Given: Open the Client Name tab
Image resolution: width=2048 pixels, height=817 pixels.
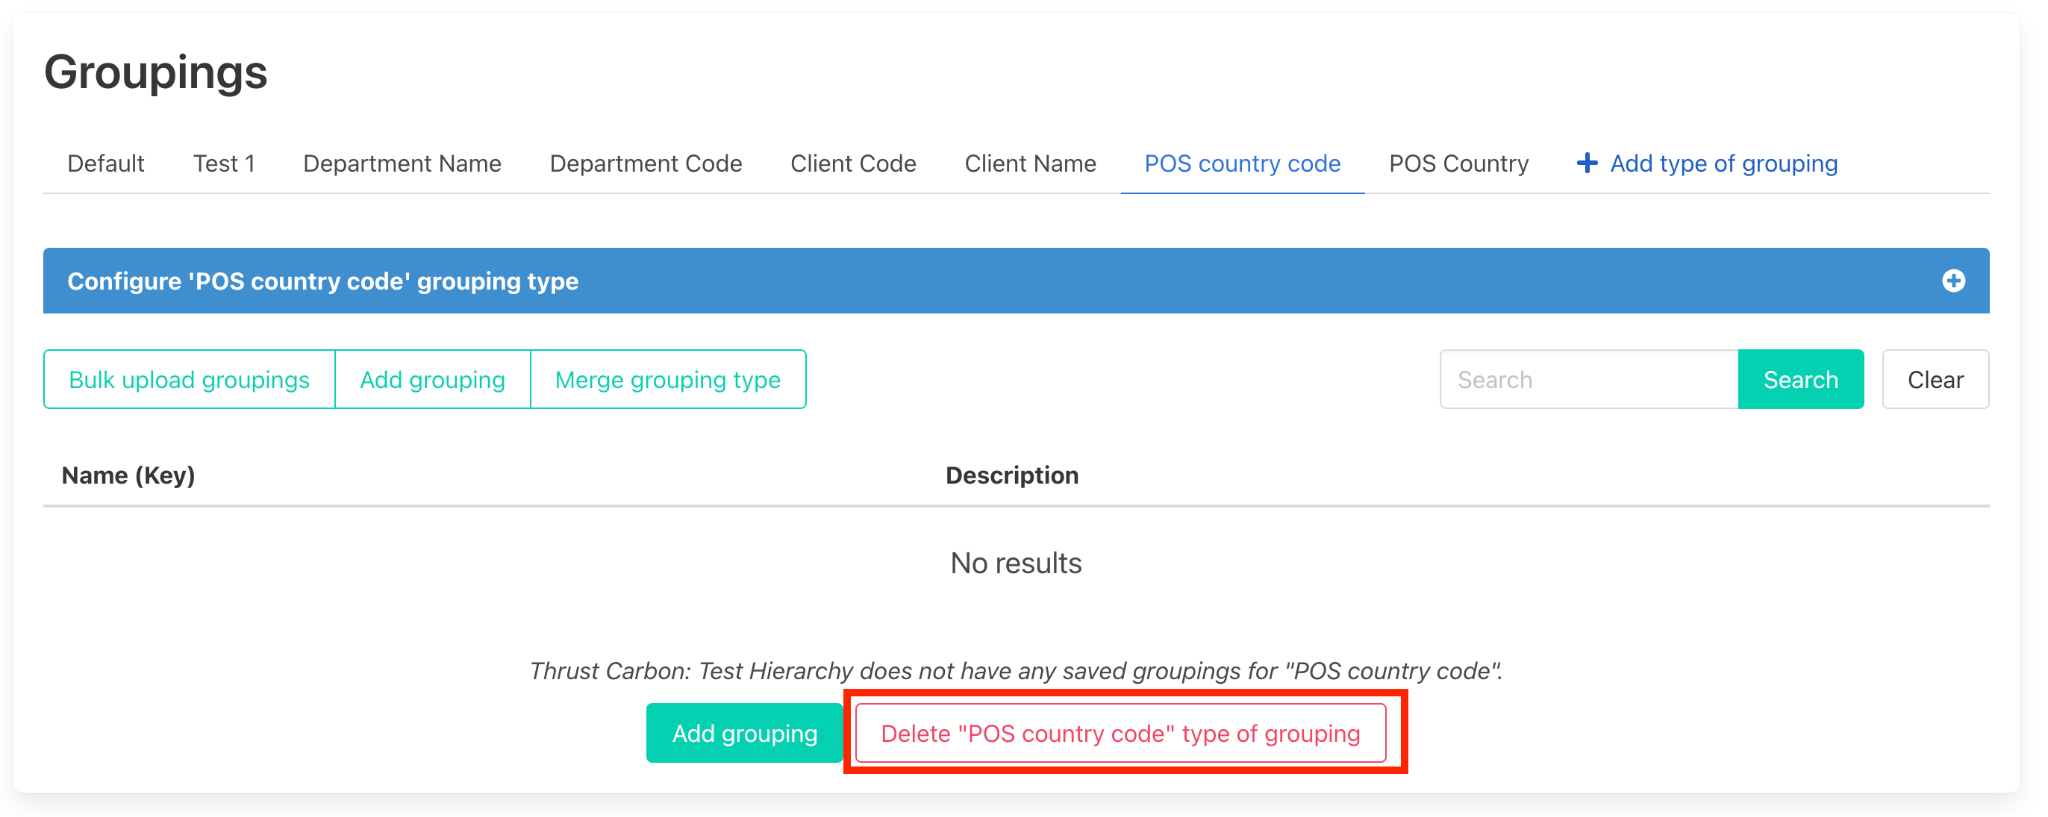Looking at the screenshot, I should point(1030,163).
